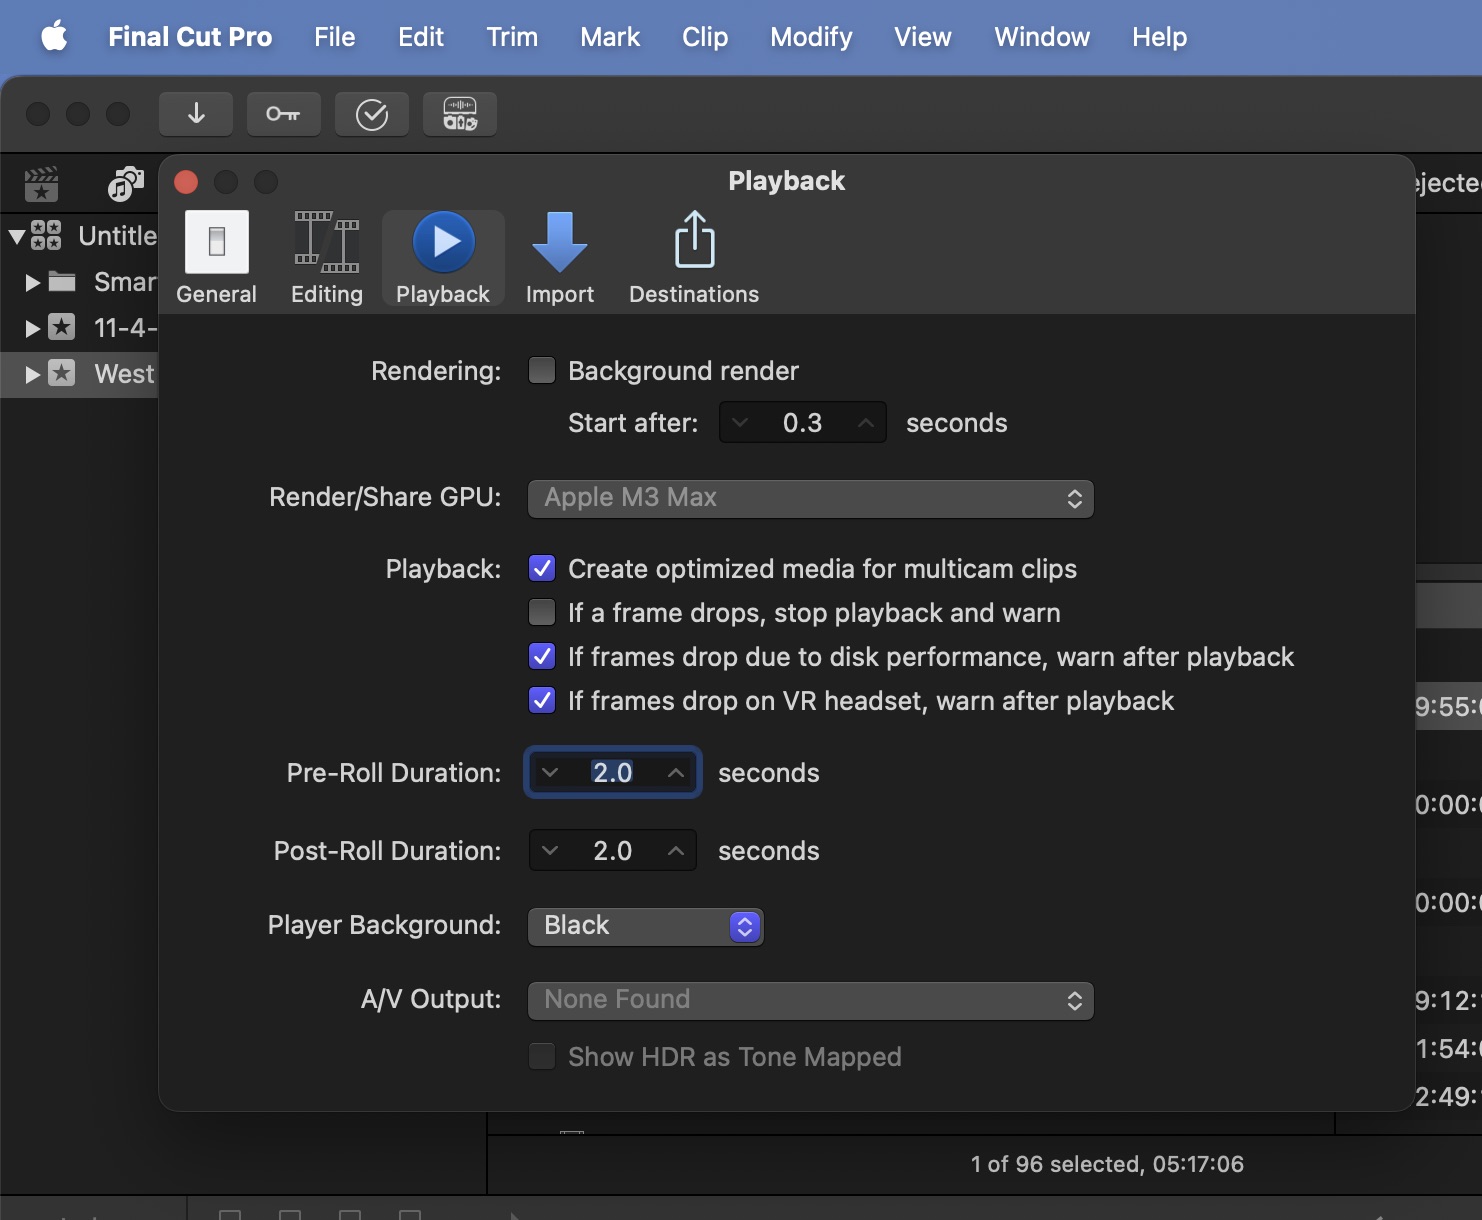Decrease the Pre-Roll Duration value

(x=550, y=773)
